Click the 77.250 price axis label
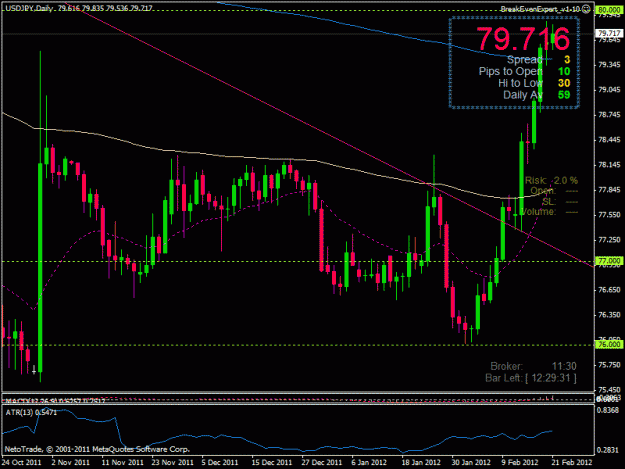 click(609, 240)
